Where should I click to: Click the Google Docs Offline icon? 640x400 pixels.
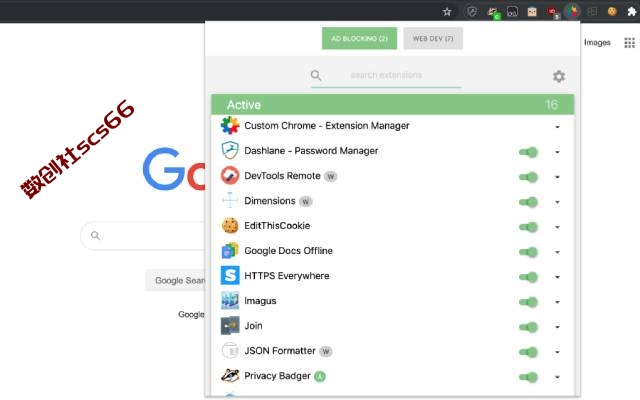pyautogui.click(x=230, y=251)
